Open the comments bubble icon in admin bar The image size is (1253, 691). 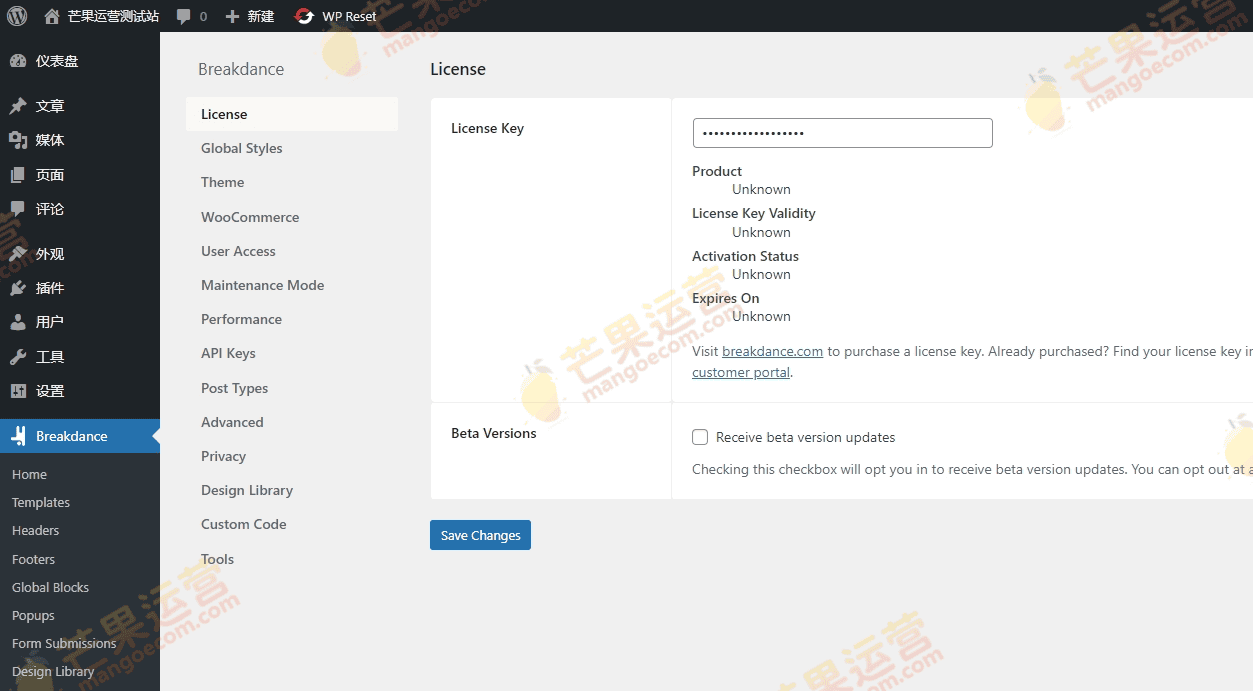184,16
